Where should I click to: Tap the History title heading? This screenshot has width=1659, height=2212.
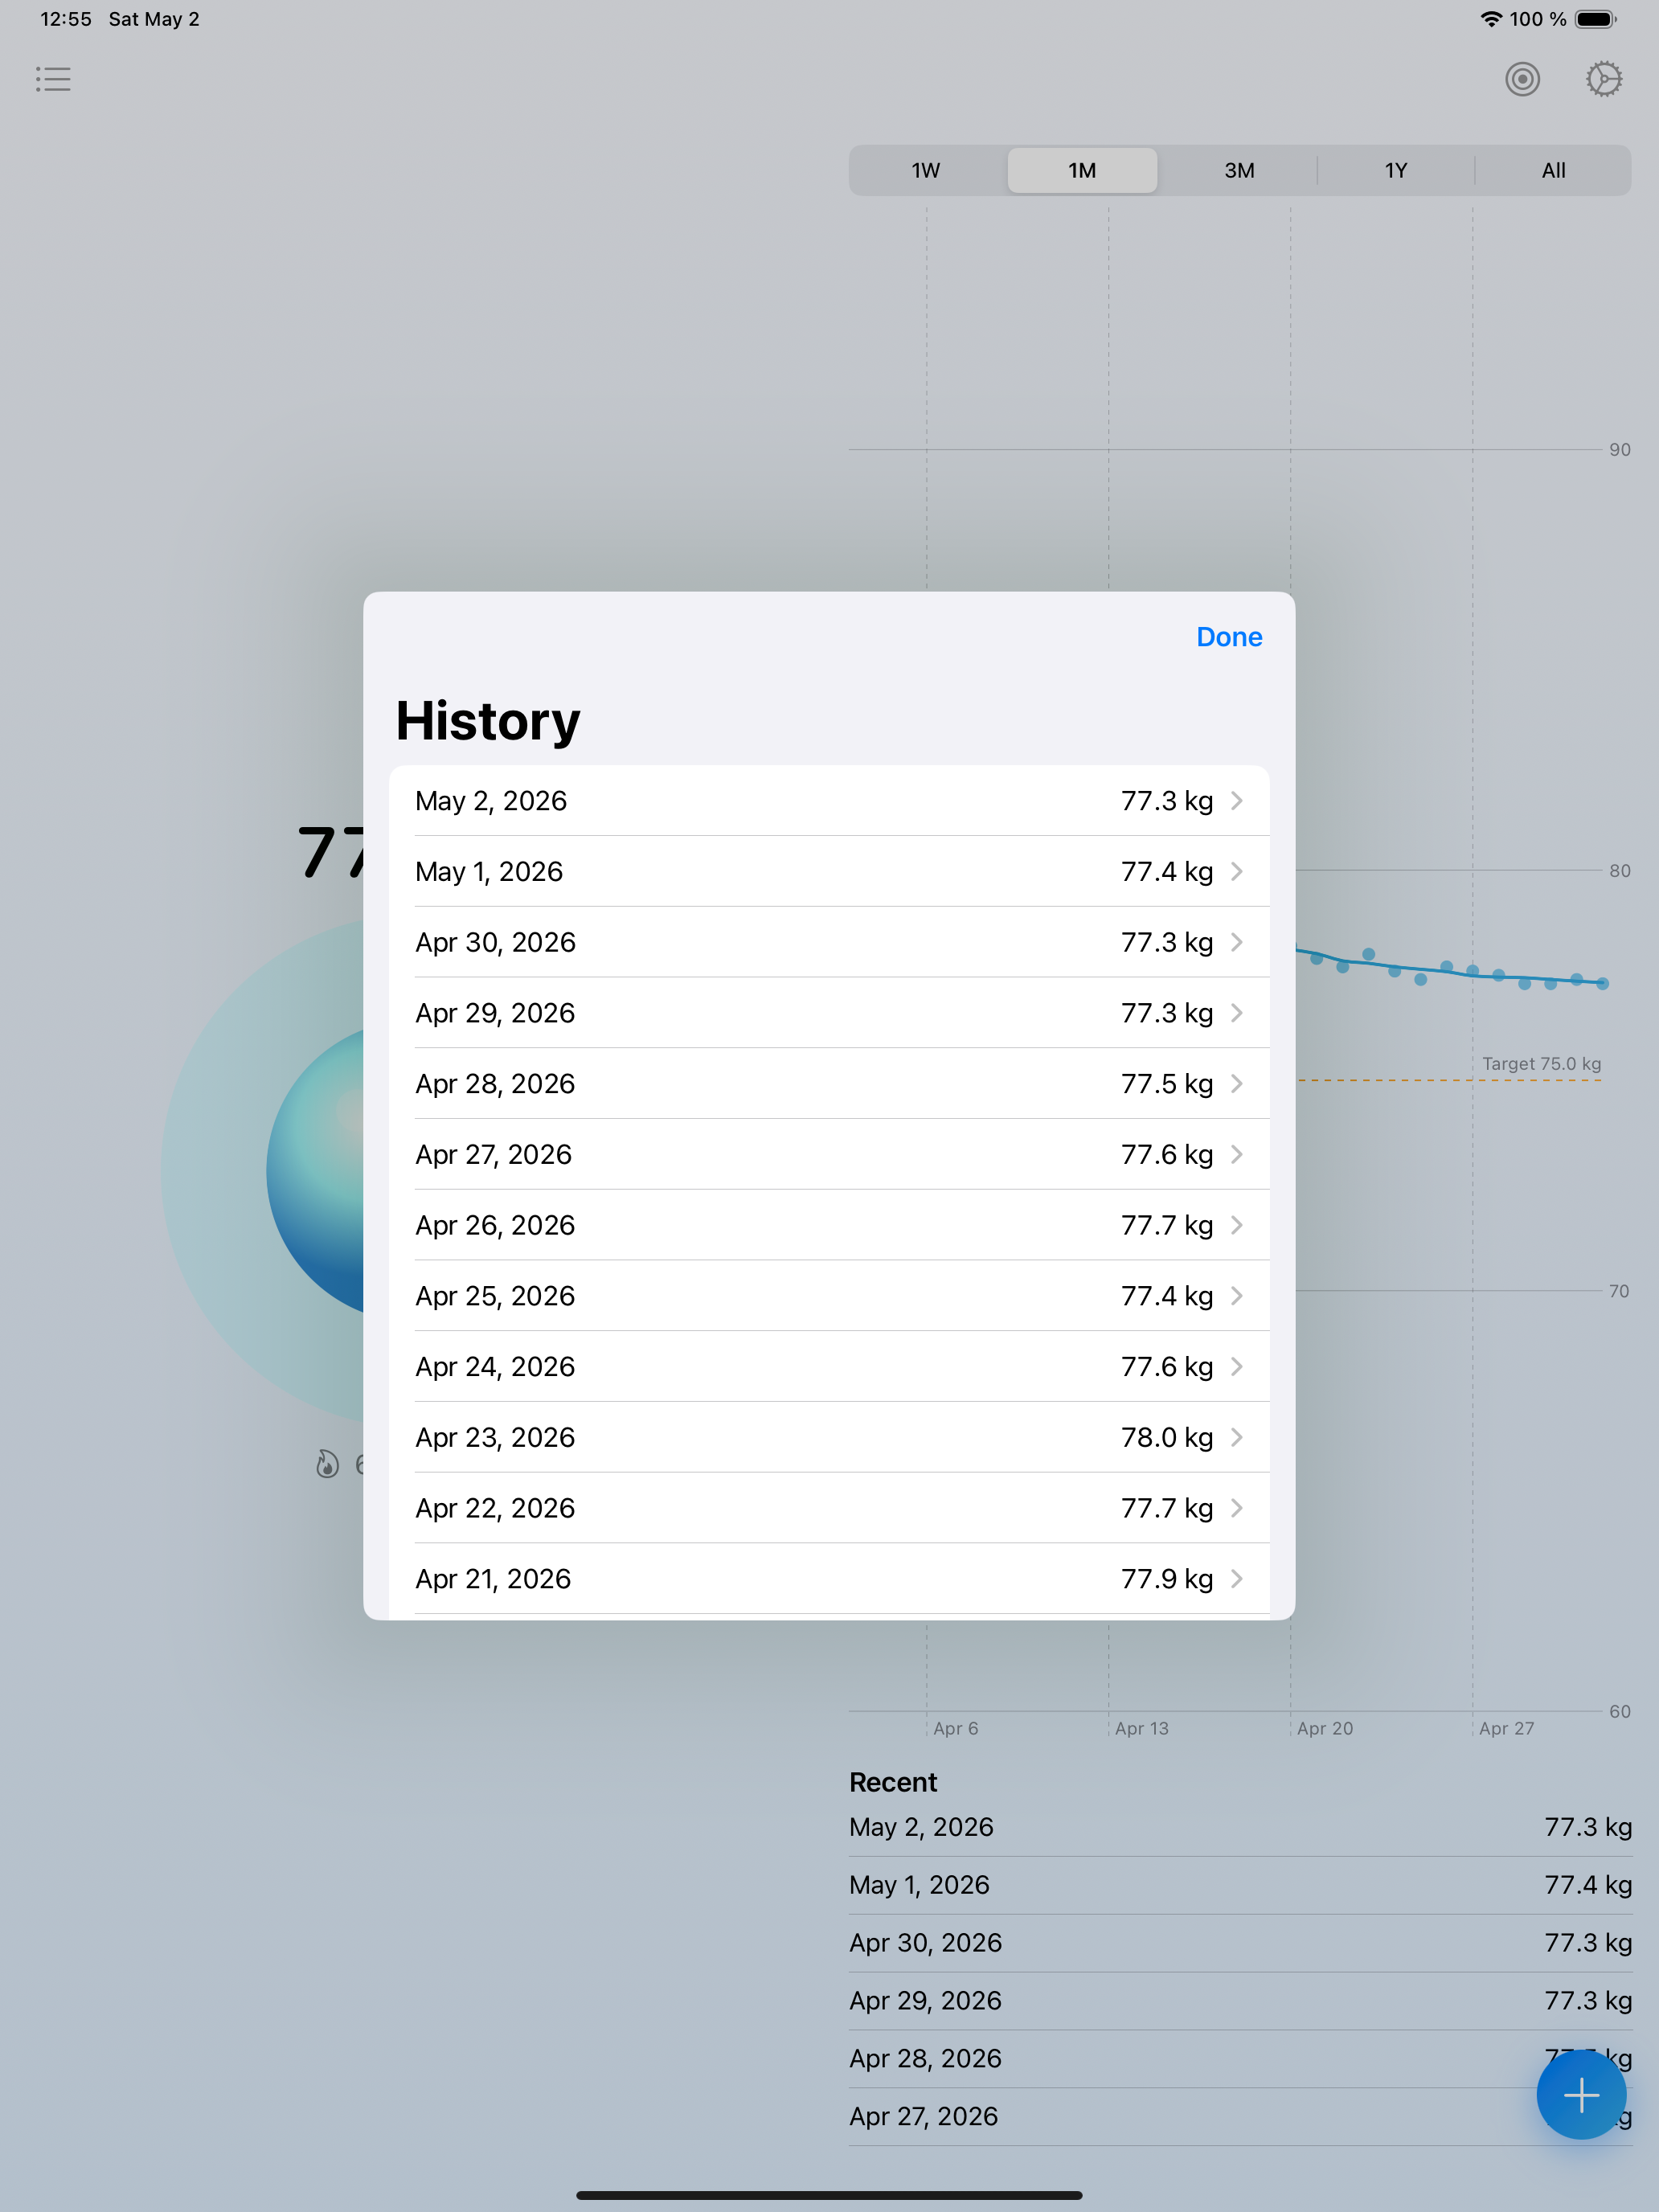pyautogui.click(x=487, y=720)
